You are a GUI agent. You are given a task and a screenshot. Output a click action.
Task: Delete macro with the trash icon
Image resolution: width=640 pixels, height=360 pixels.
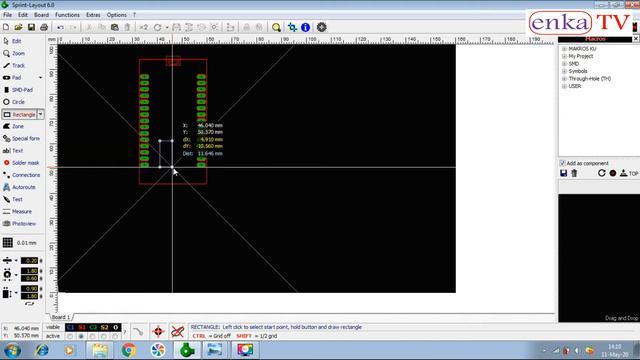coord(574,173)
